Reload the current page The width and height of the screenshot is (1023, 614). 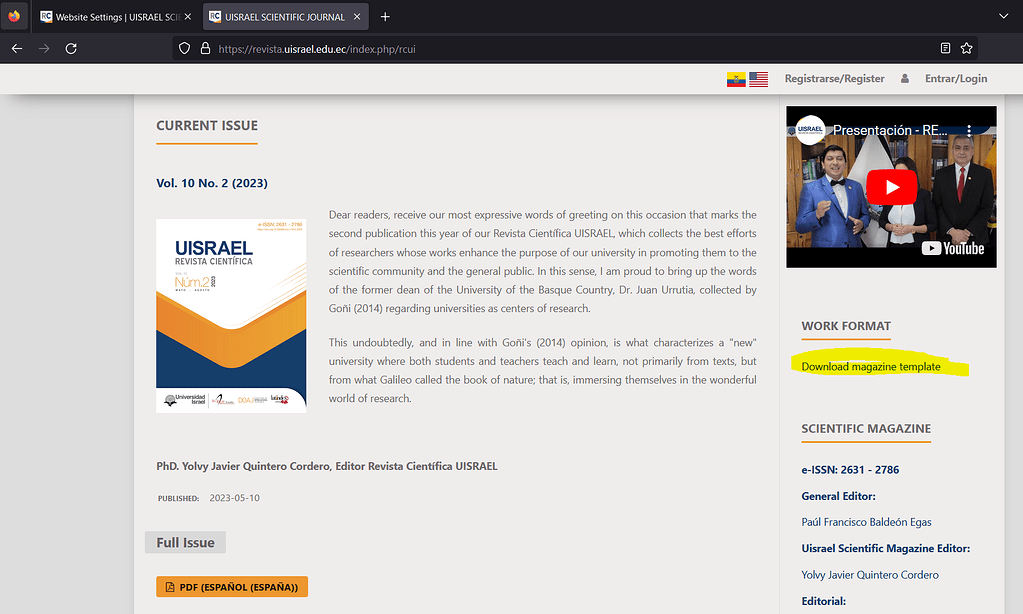point(70,48)
